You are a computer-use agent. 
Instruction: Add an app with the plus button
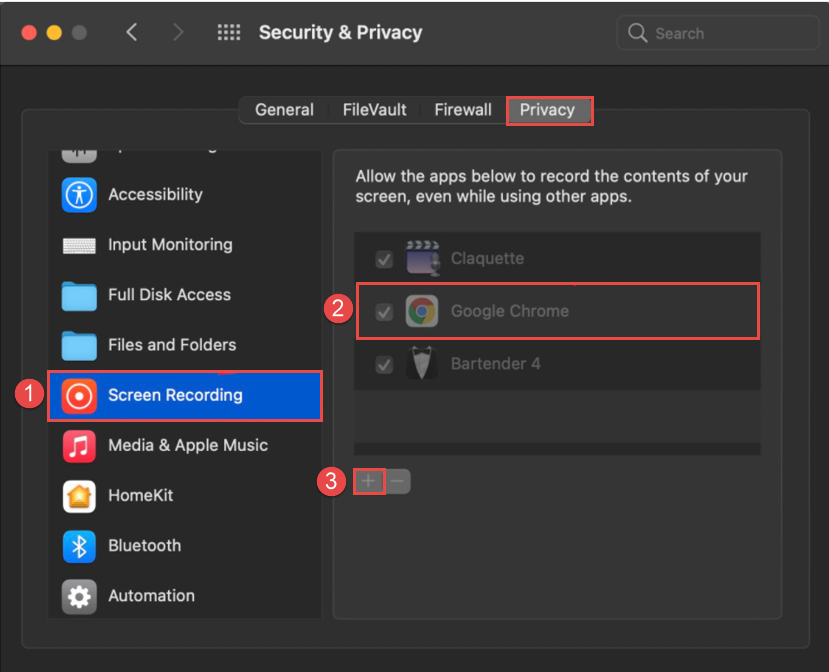369,481
